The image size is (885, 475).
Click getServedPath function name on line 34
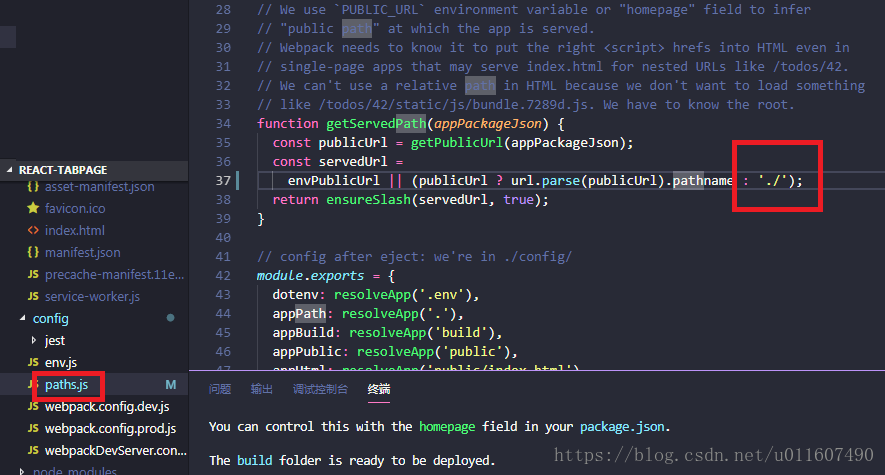(x=376, y=124)
